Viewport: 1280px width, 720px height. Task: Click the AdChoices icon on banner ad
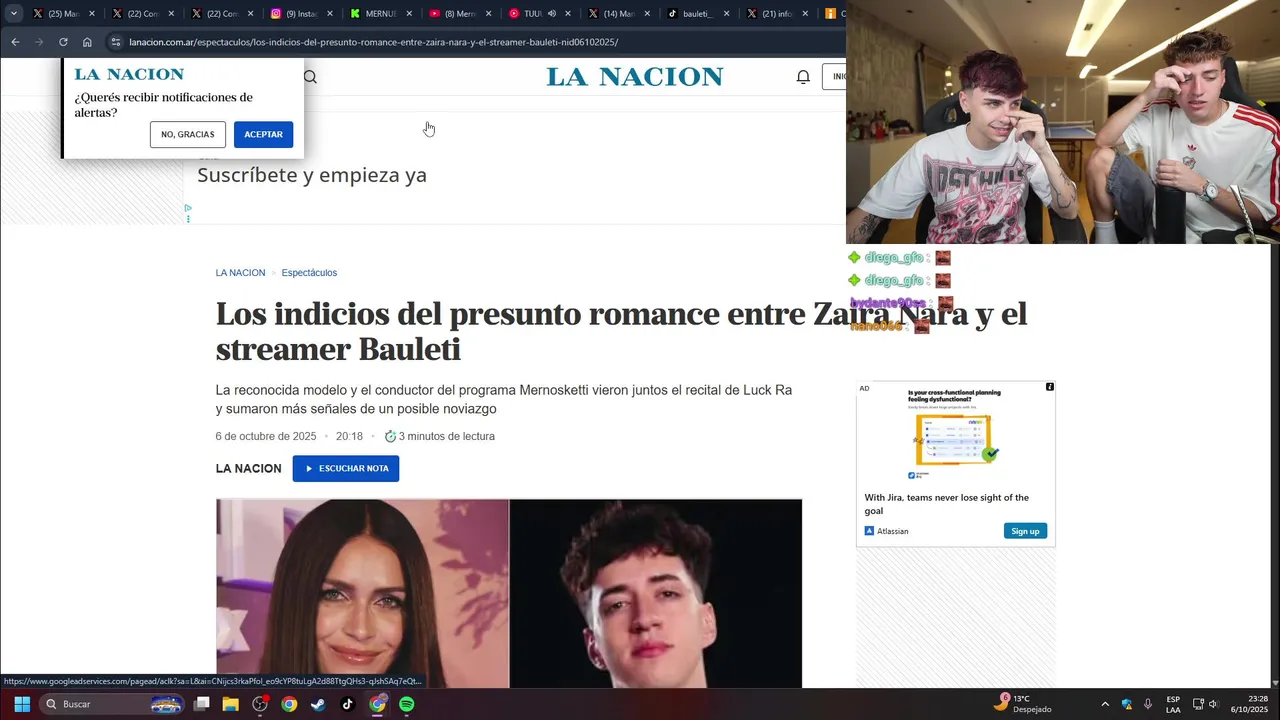coord(188,208)
